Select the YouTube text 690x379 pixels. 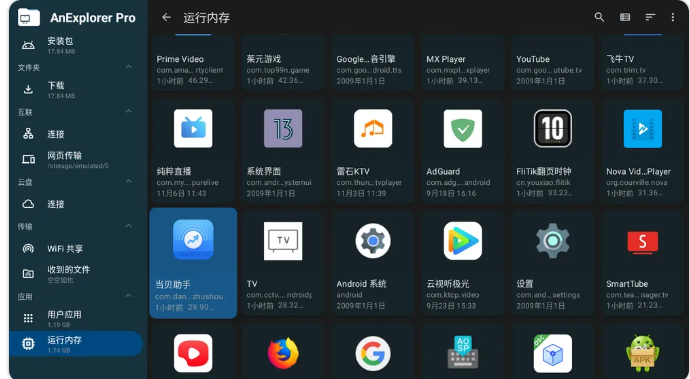point(533,59)
